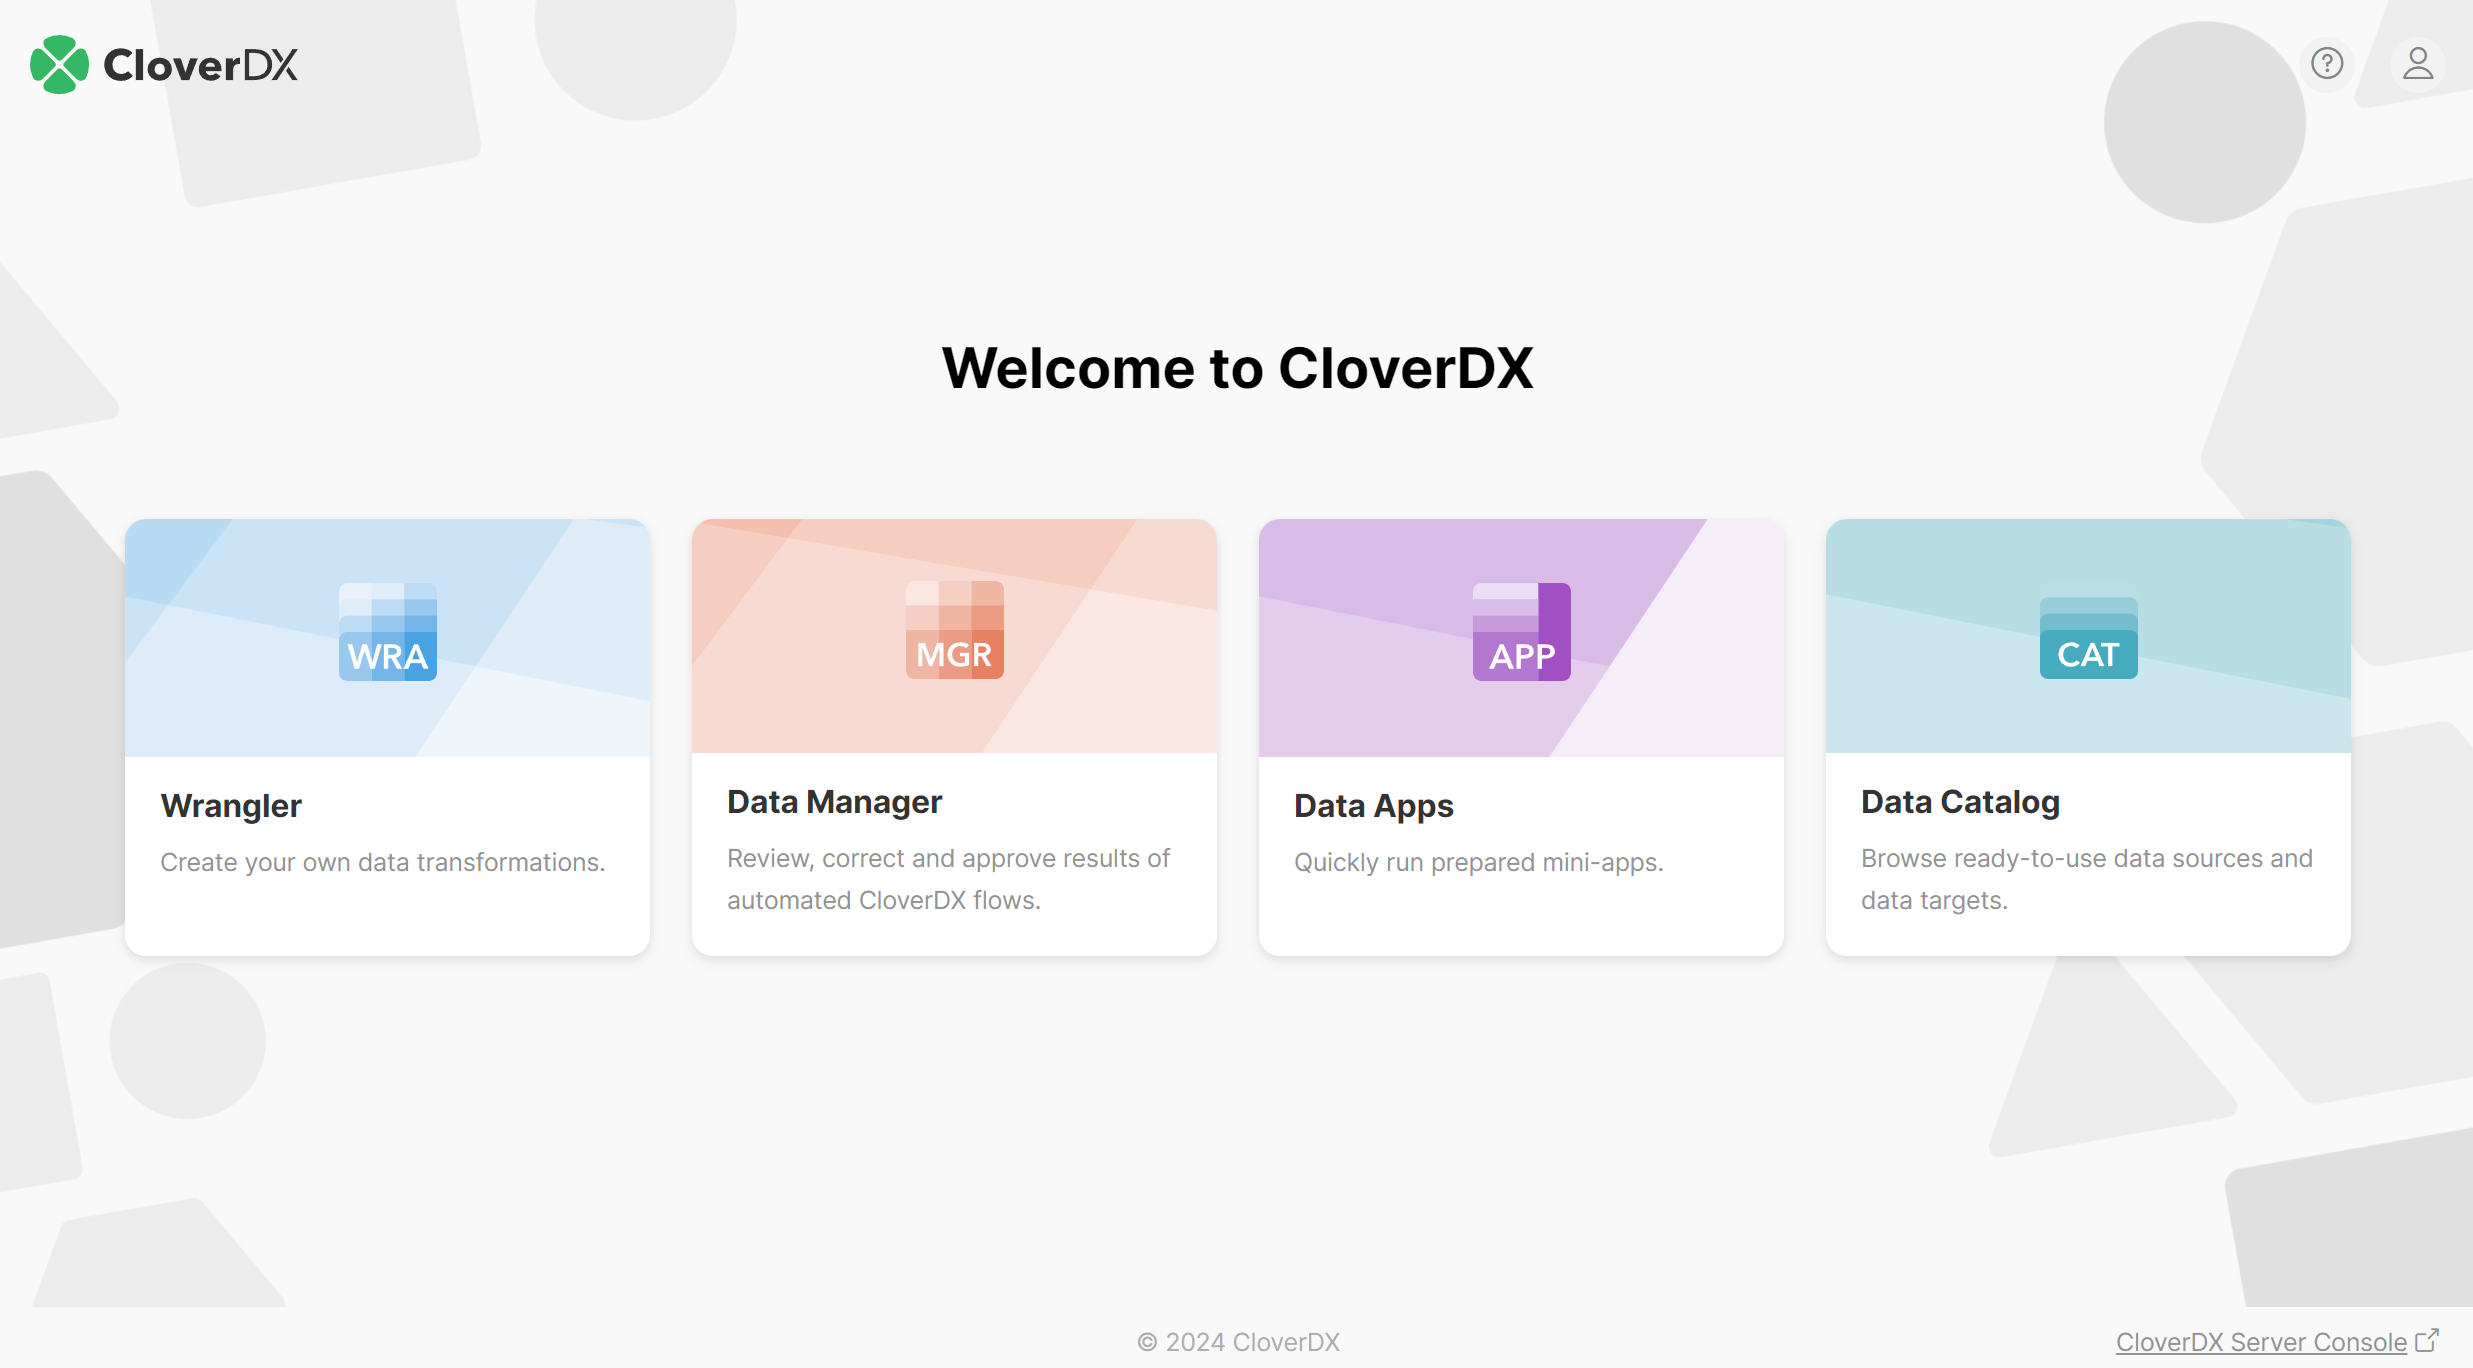This screenshot has height=1368, width=2473.
Task: Toggle user account settings
Action: click(2416, 64)
